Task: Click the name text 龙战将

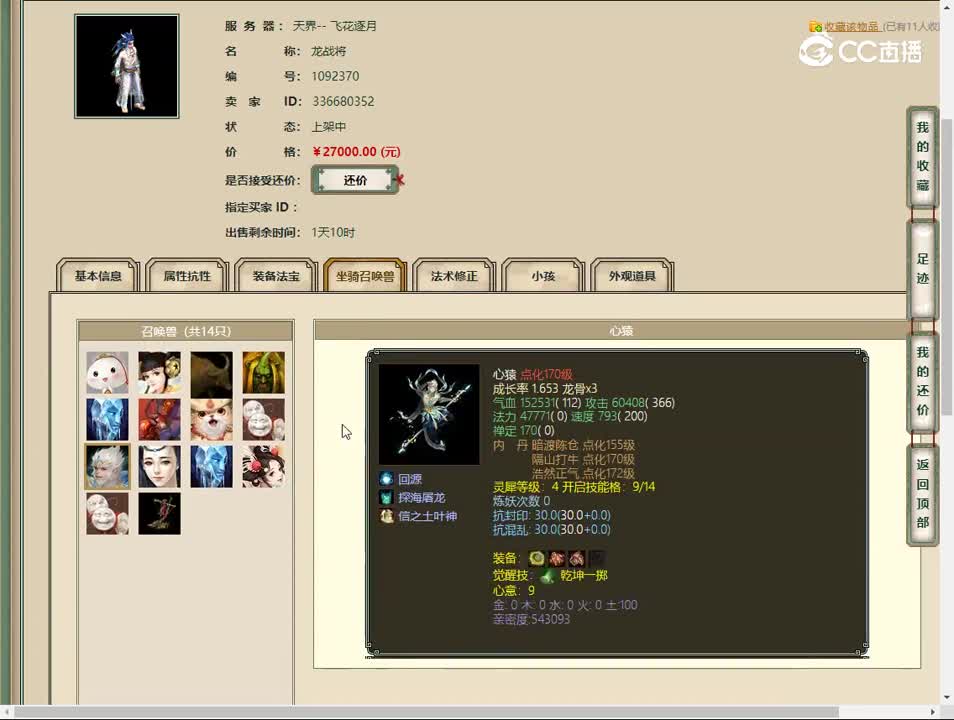Action: pos(329,51)
